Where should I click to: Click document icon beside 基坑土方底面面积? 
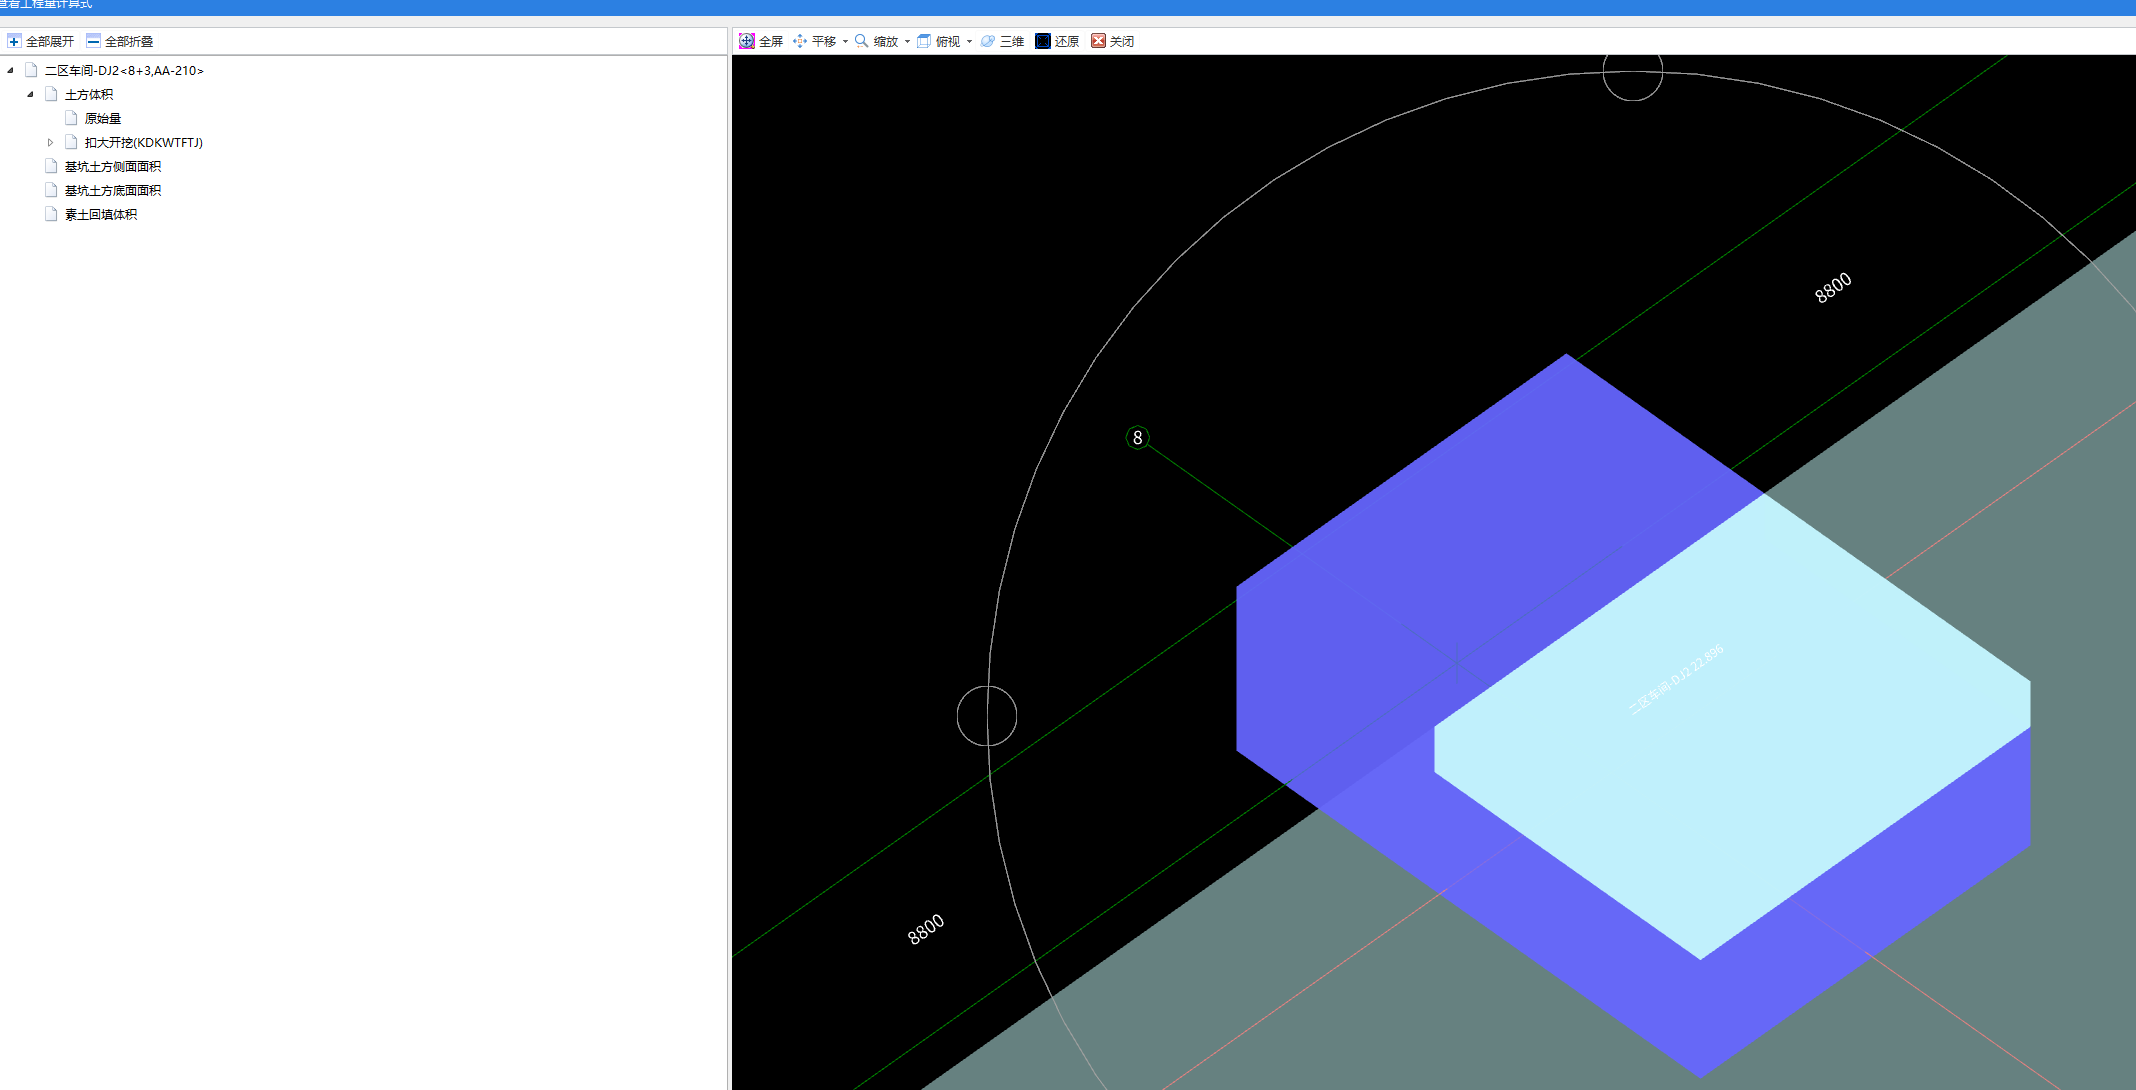51,190
